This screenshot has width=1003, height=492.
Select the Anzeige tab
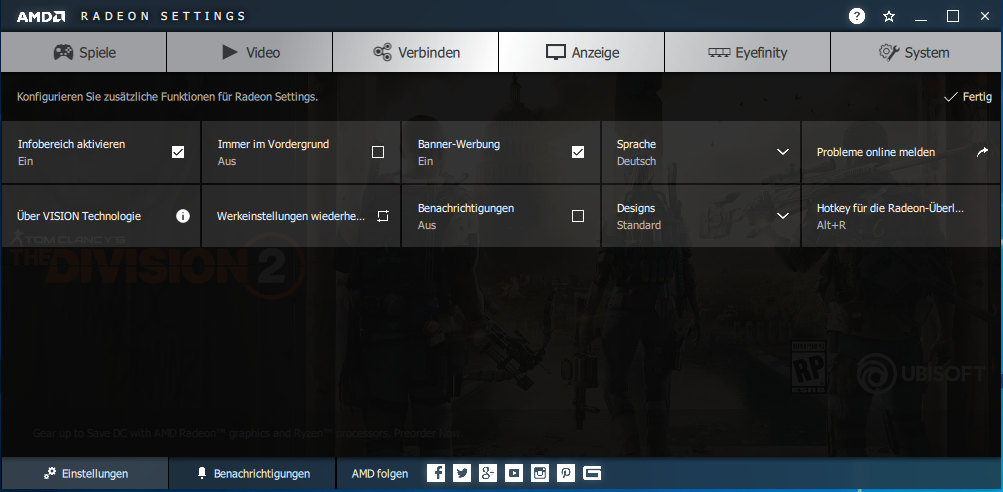coord(581,52)
